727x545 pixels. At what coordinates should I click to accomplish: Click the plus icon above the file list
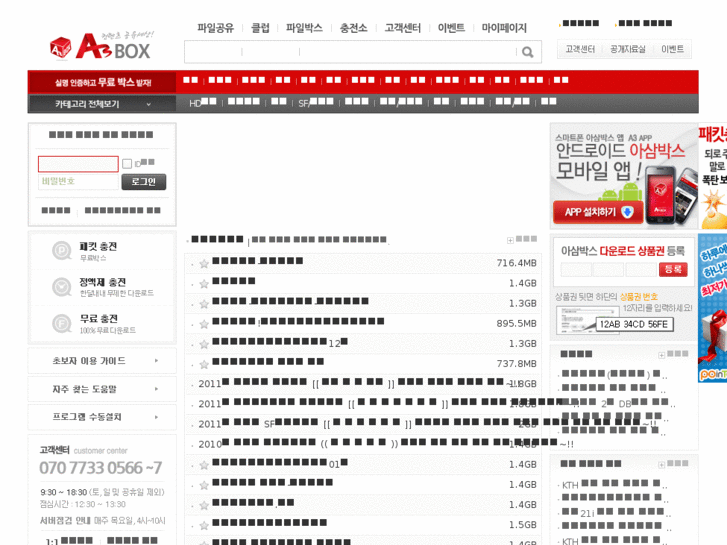(510, 240)
